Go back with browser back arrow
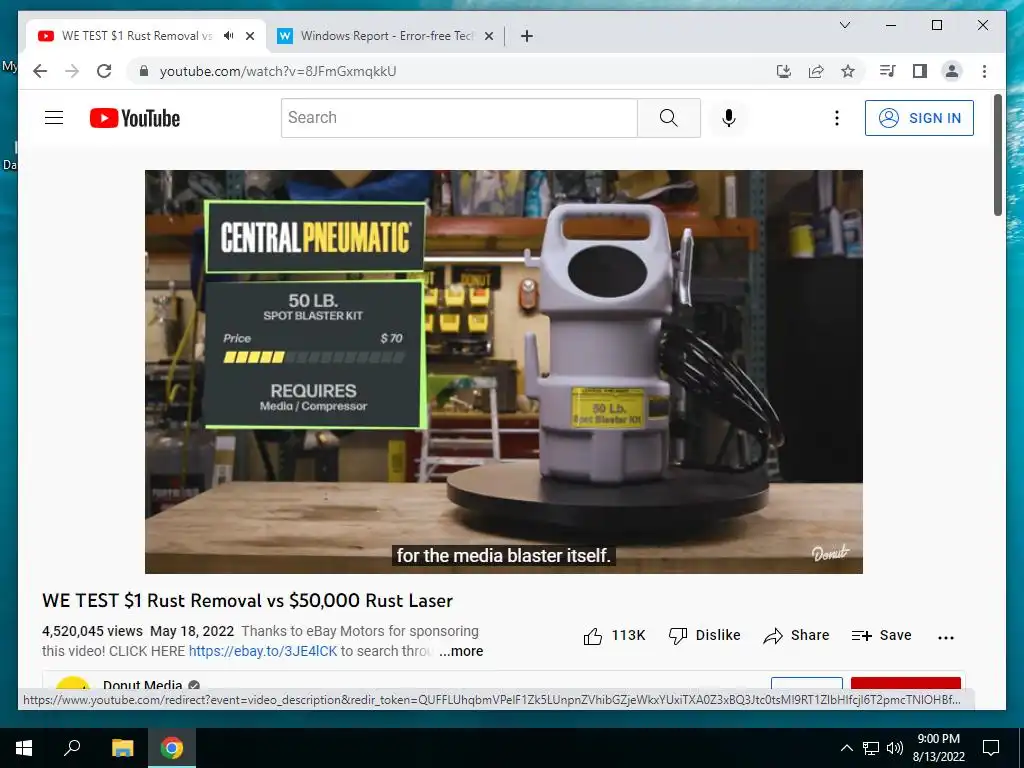Viewport: 1024px width, 768px height. point(40,71)
